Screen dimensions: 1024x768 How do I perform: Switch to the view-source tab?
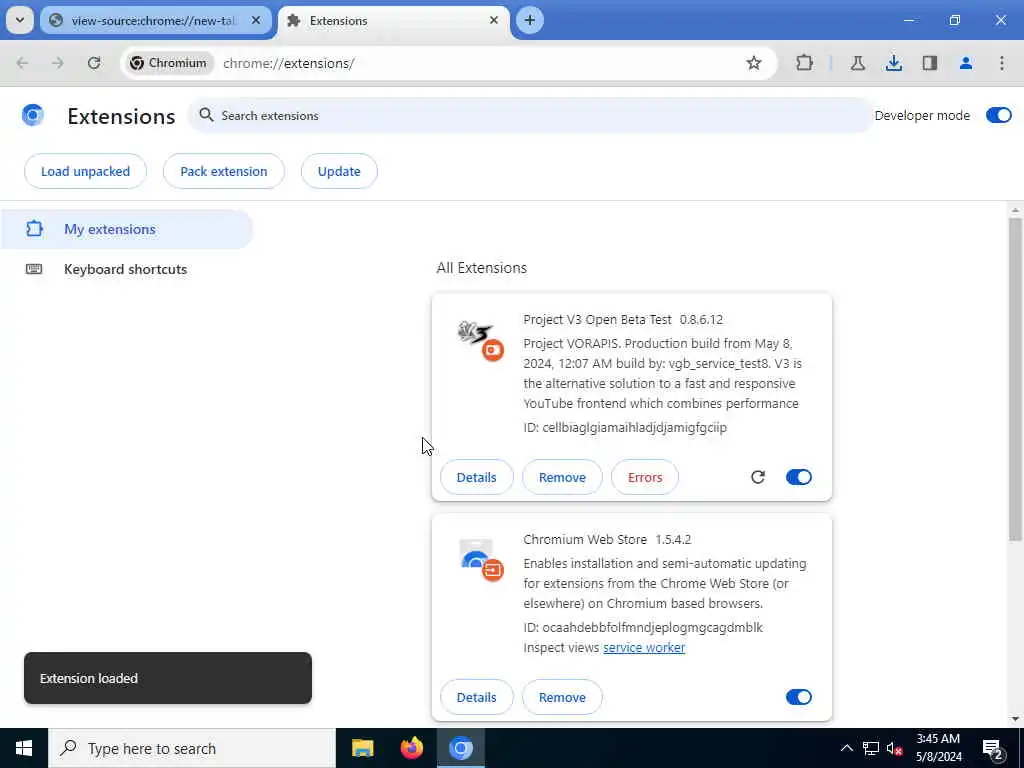point(153,21)
